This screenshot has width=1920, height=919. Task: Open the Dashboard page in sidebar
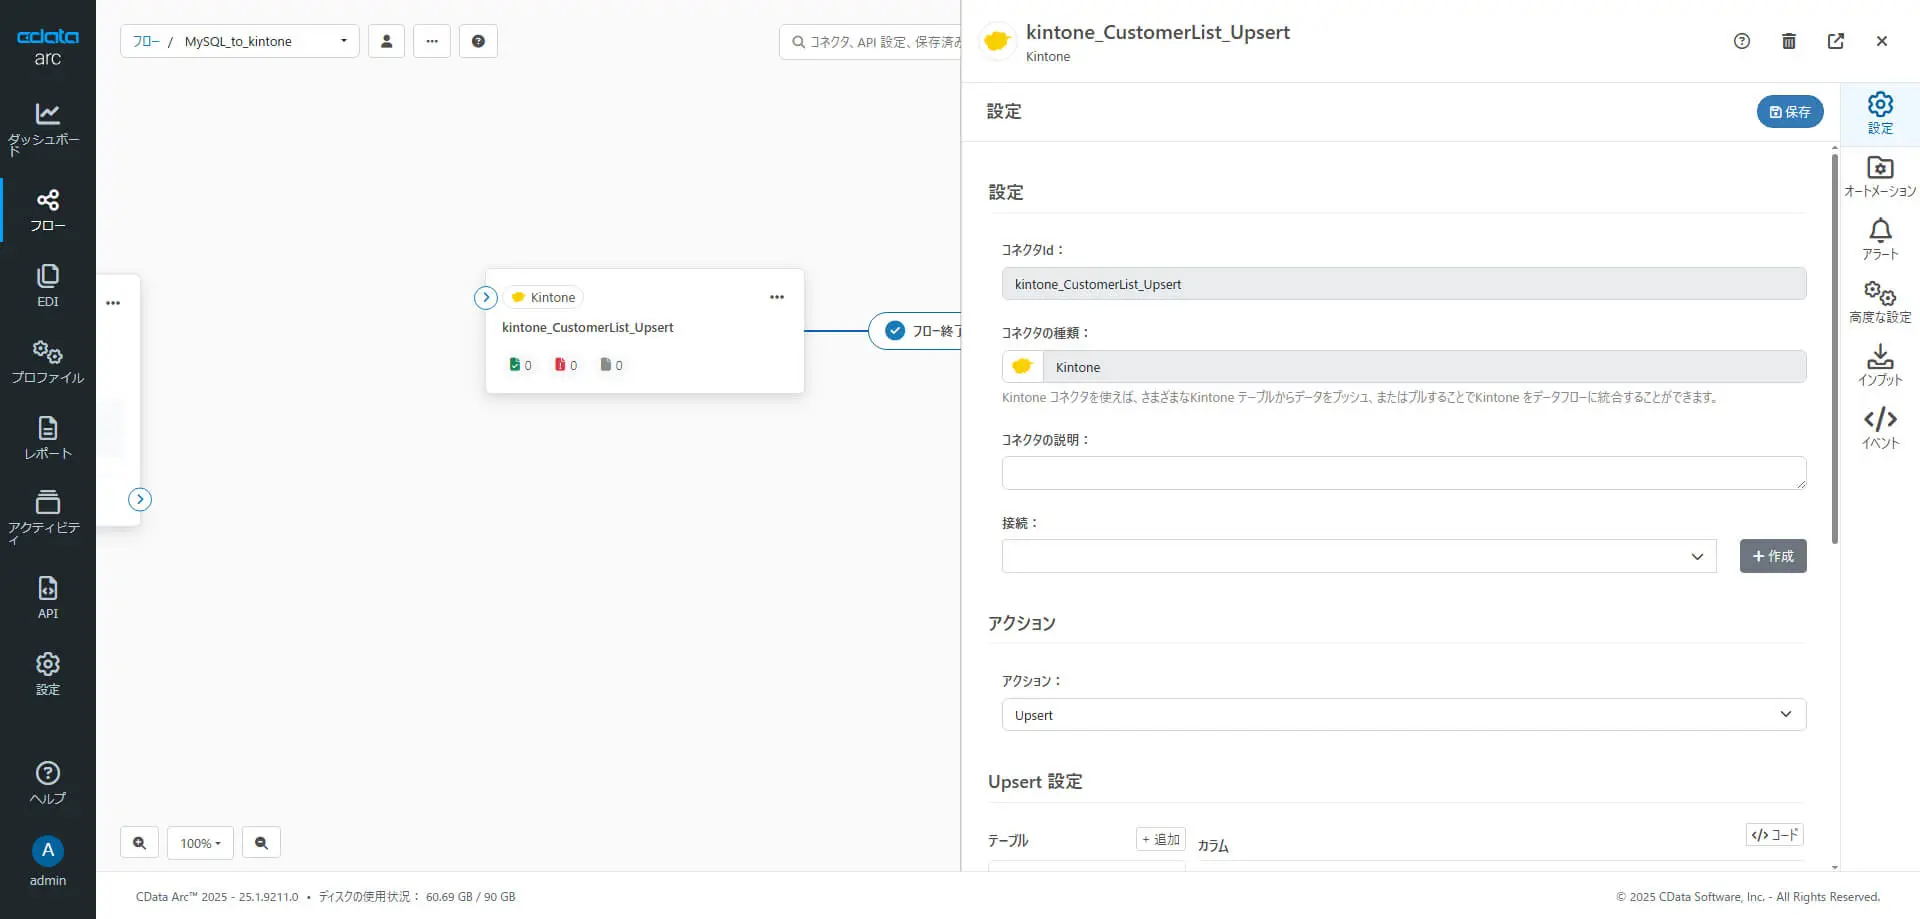(x=47, y=128)
